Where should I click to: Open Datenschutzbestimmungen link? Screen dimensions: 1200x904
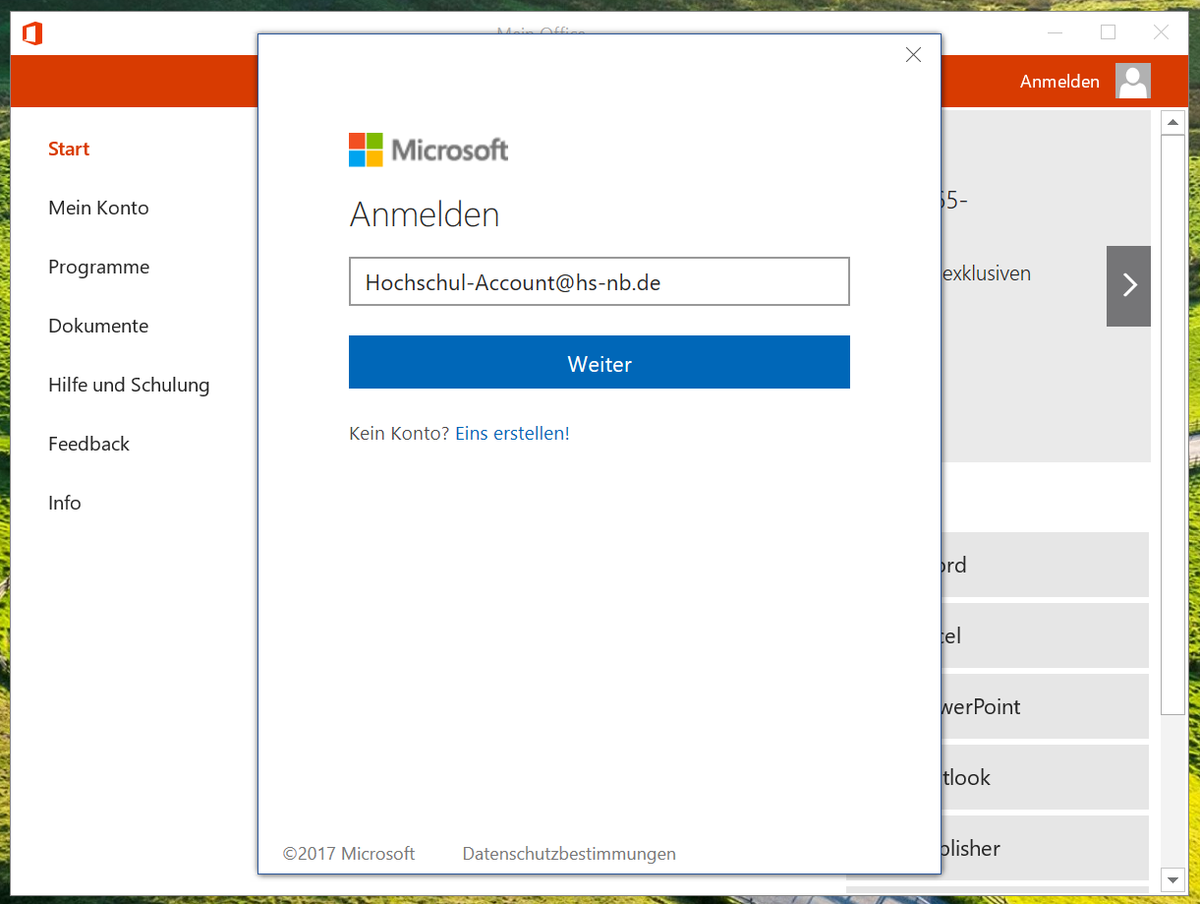pyautogui.click(x=569, y=854)
